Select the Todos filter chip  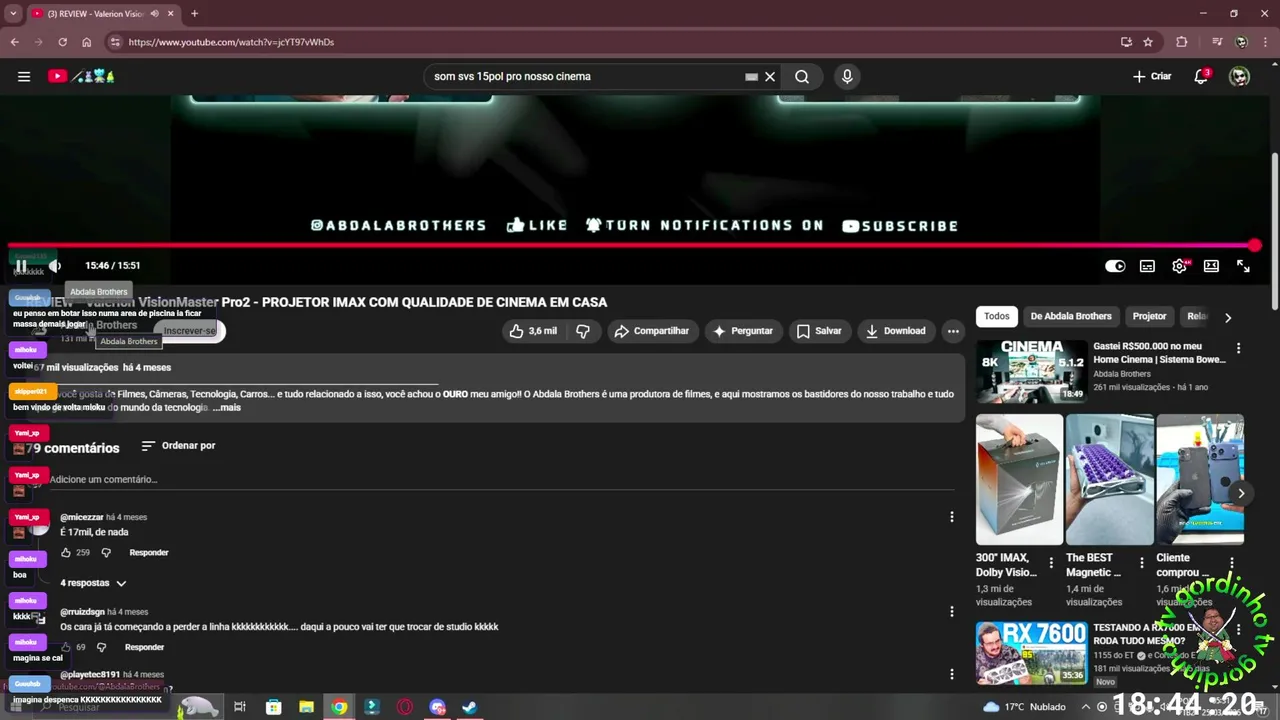point(997,316)
